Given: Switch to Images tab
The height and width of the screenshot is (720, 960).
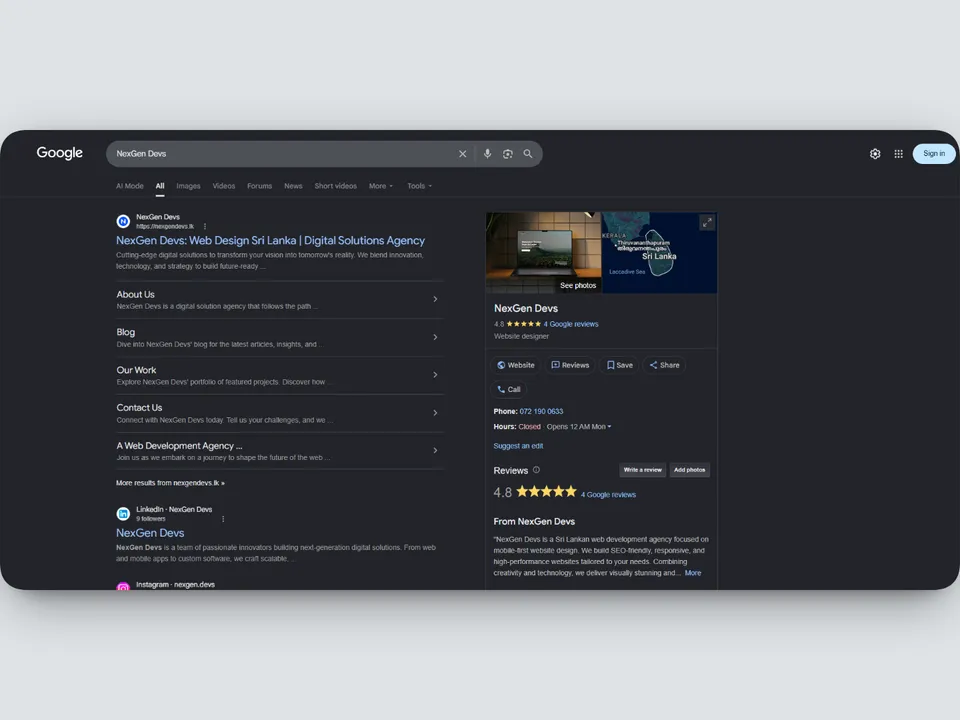Looking at the screenshot, I should point(189,186).
